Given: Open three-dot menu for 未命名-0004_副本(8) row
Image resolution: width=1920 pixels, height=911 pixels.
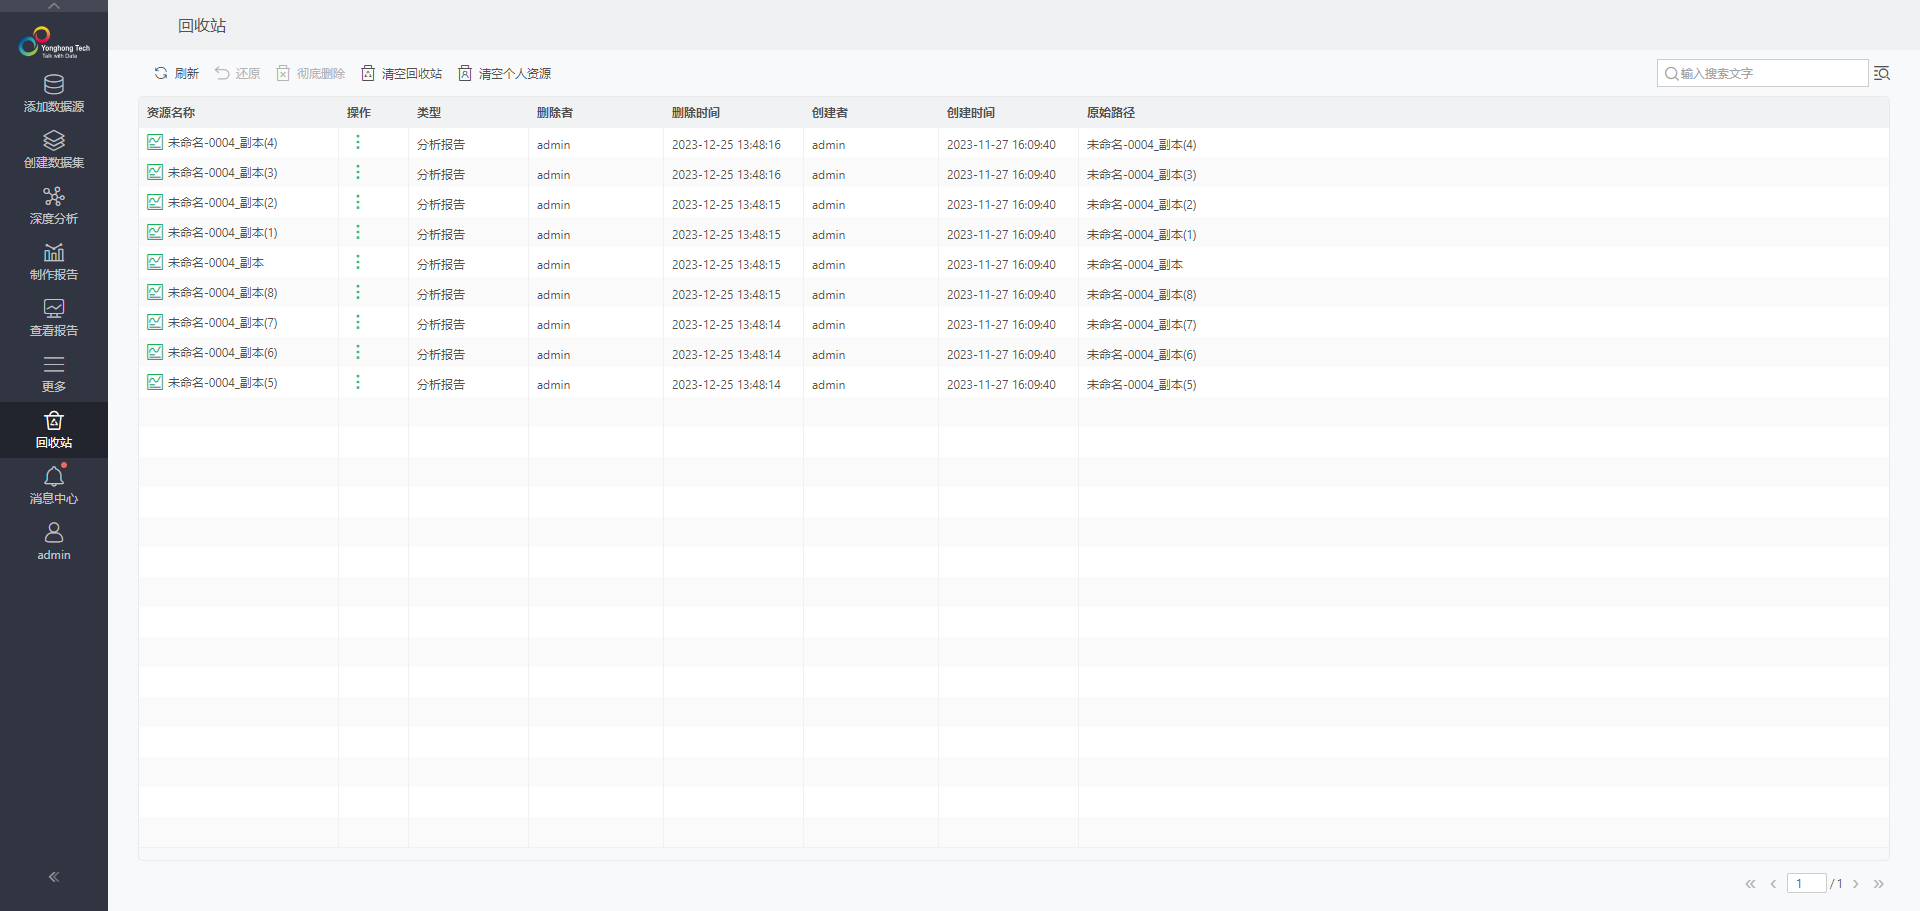Looking at the screenshot, I should pyautogui.click(x=358, y=293).
